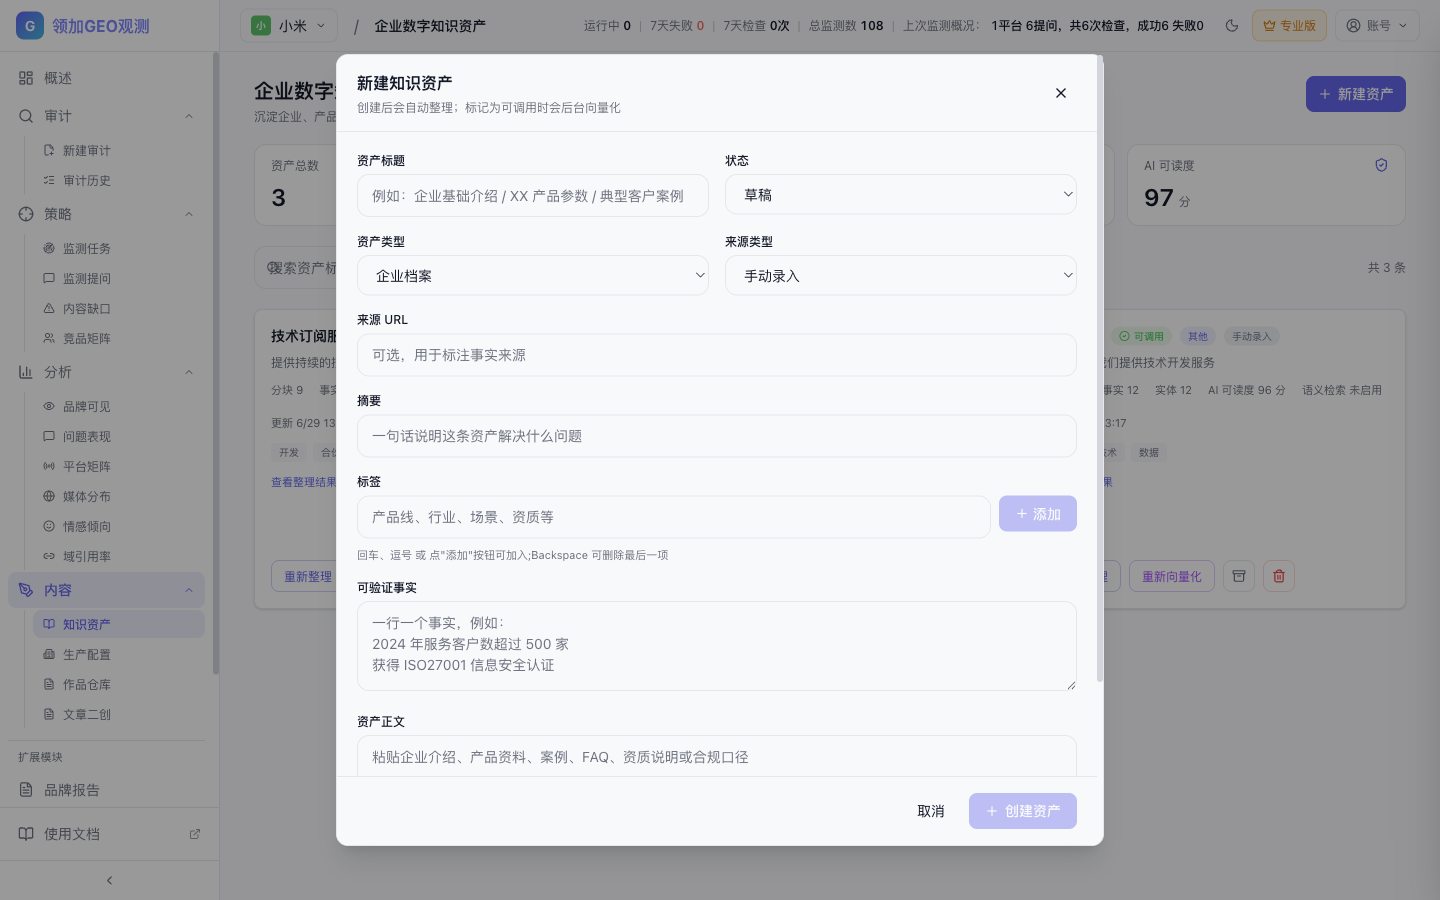
Task: Open 竞品矩阵 sidebar item
Action: click(x=118, y=338)
